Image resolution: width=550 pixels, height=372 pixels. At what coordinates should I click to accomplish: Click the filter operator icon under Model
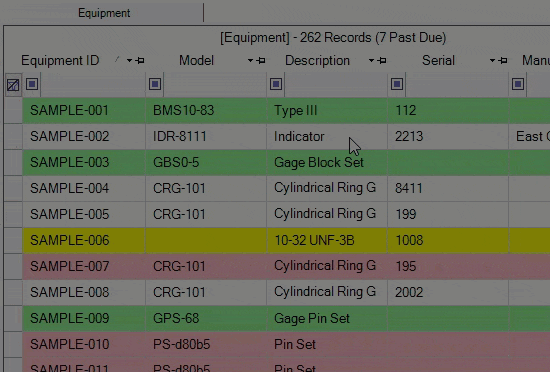click(x=155, y=84)
